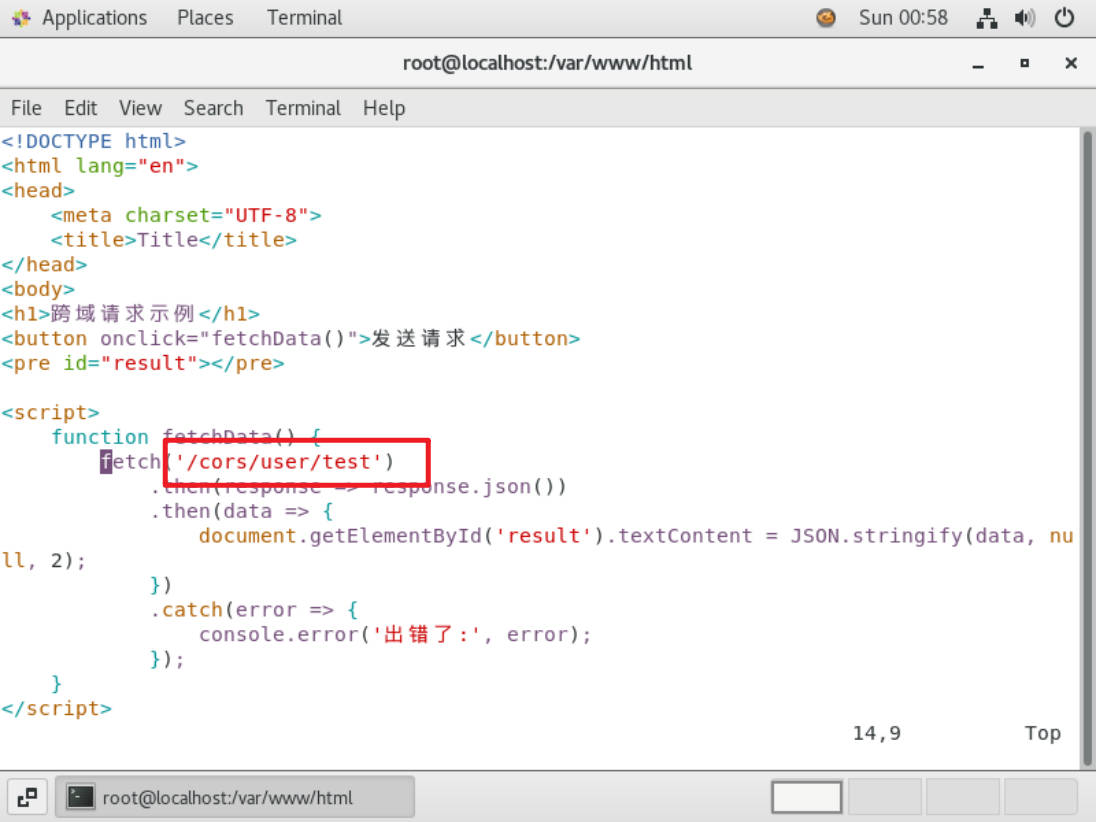Screen dimensions: 1096x822
Task: Open the Applications menu in top panel
Action: (81, 18)
